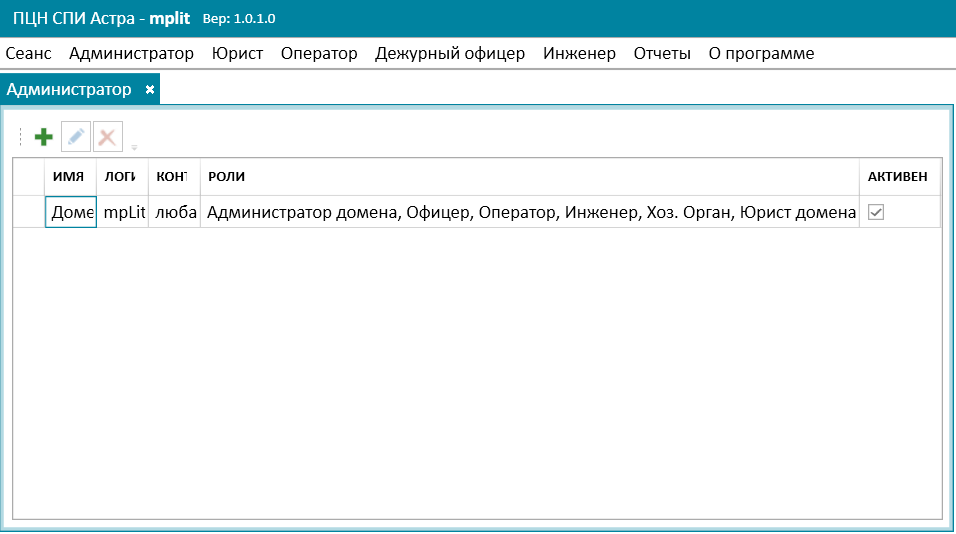Sort by the ИМЯ column header
This screenshot has height=534, width=956.
pyautogui.click(x=70, y=177)
